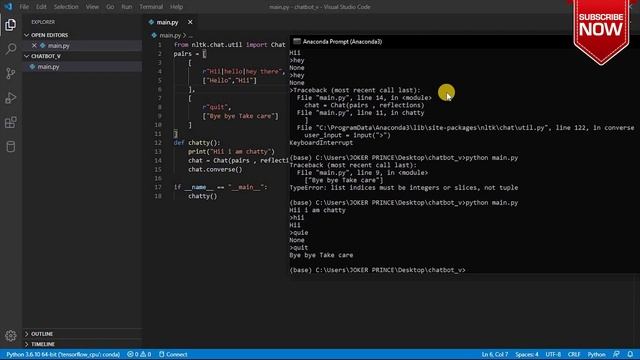This screenshot has height=360, width=640.
Task: Click line number 12 in the editor
Action: [158, 142]
